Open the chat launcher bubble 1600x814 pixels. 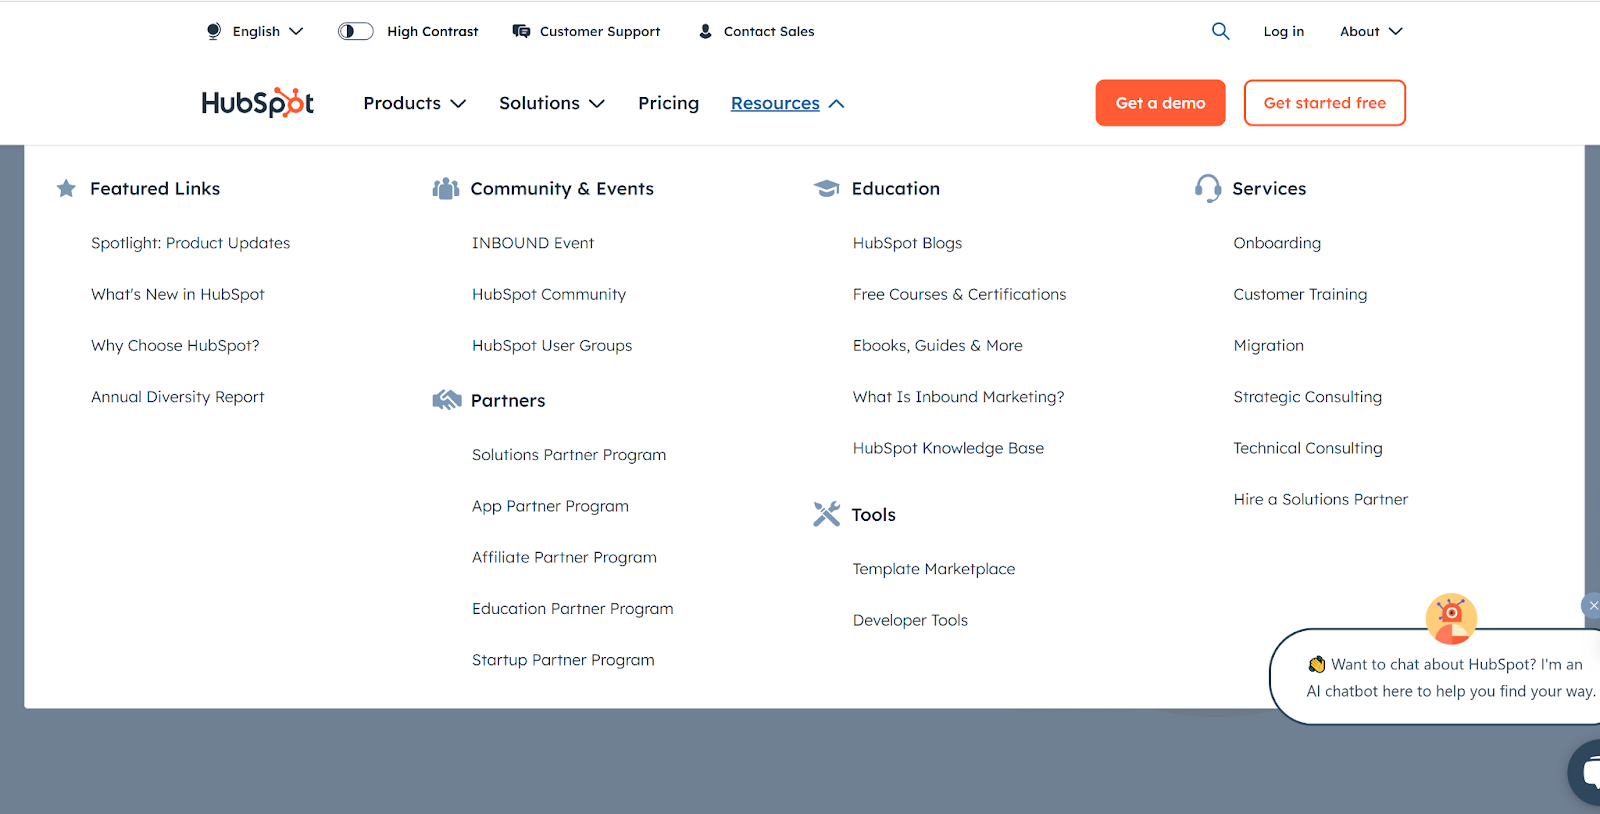click(1586, 772)
